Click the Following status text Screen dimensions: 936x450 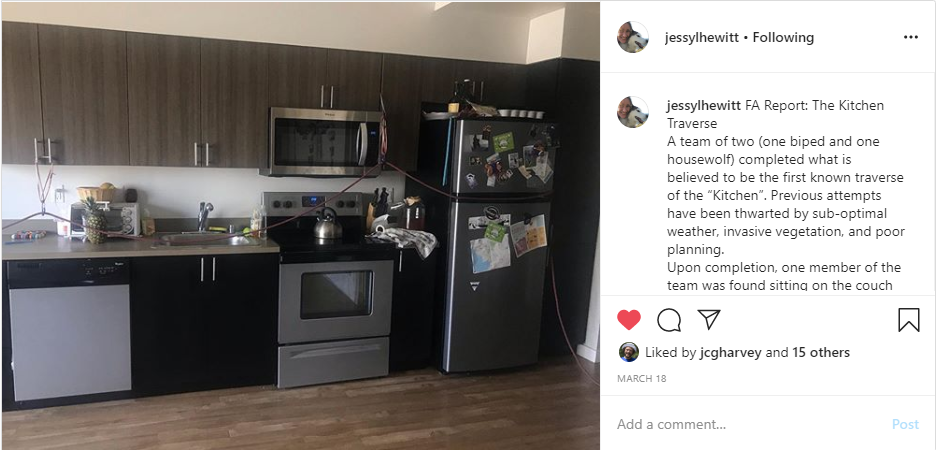[783, 38]
